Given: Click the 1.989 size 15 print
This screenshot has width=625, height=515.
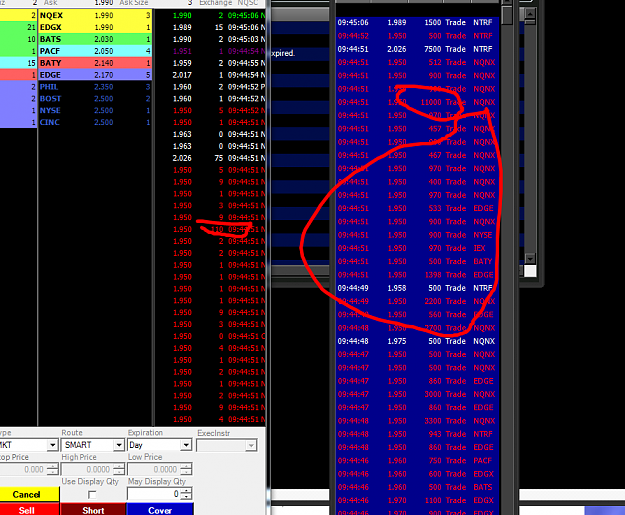Looking at the screenshot, I should tap(210, 27).
